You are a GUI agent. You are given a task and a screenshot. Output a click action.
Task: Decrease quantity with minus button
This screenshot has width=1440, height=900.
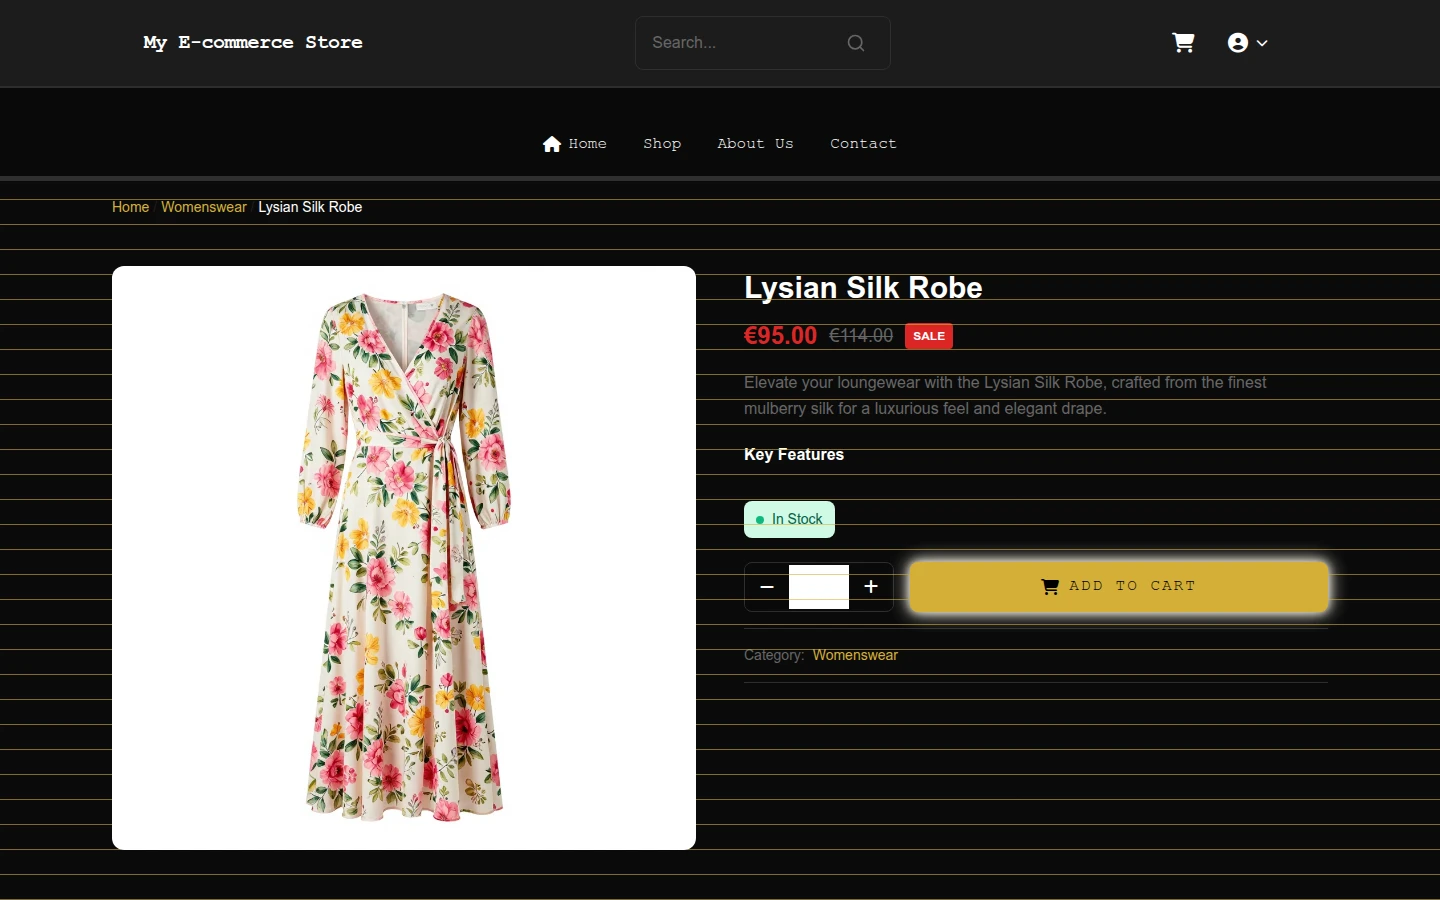point(767,587)
